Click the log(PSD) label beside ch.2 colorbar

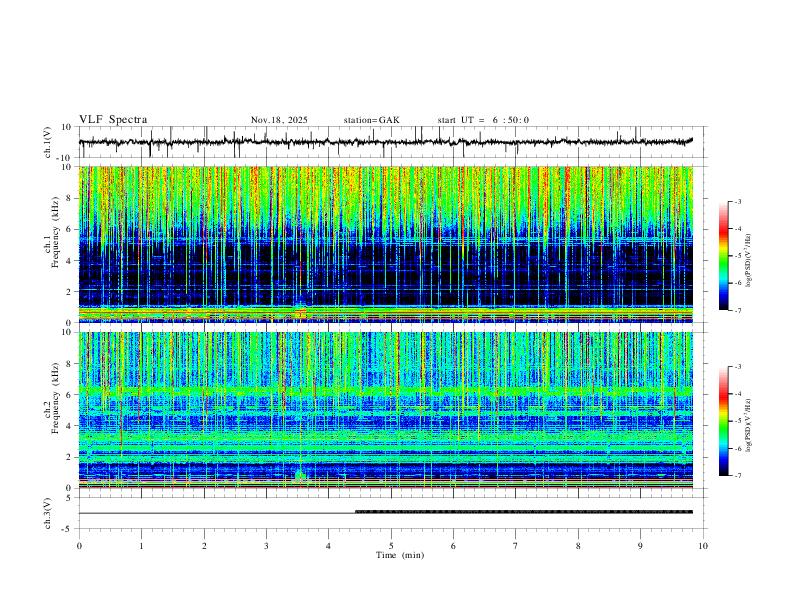point(748,425)
